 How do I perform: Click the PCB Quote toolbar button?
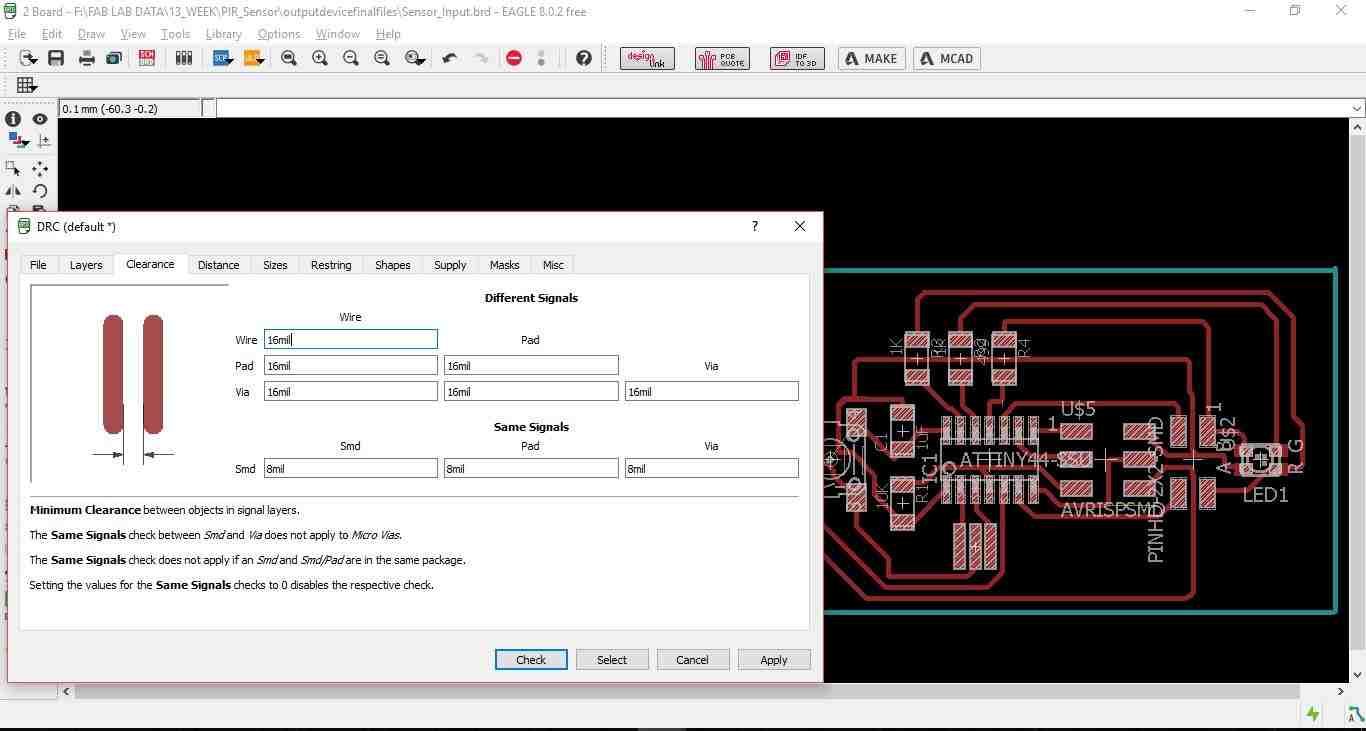pos(722,59)
